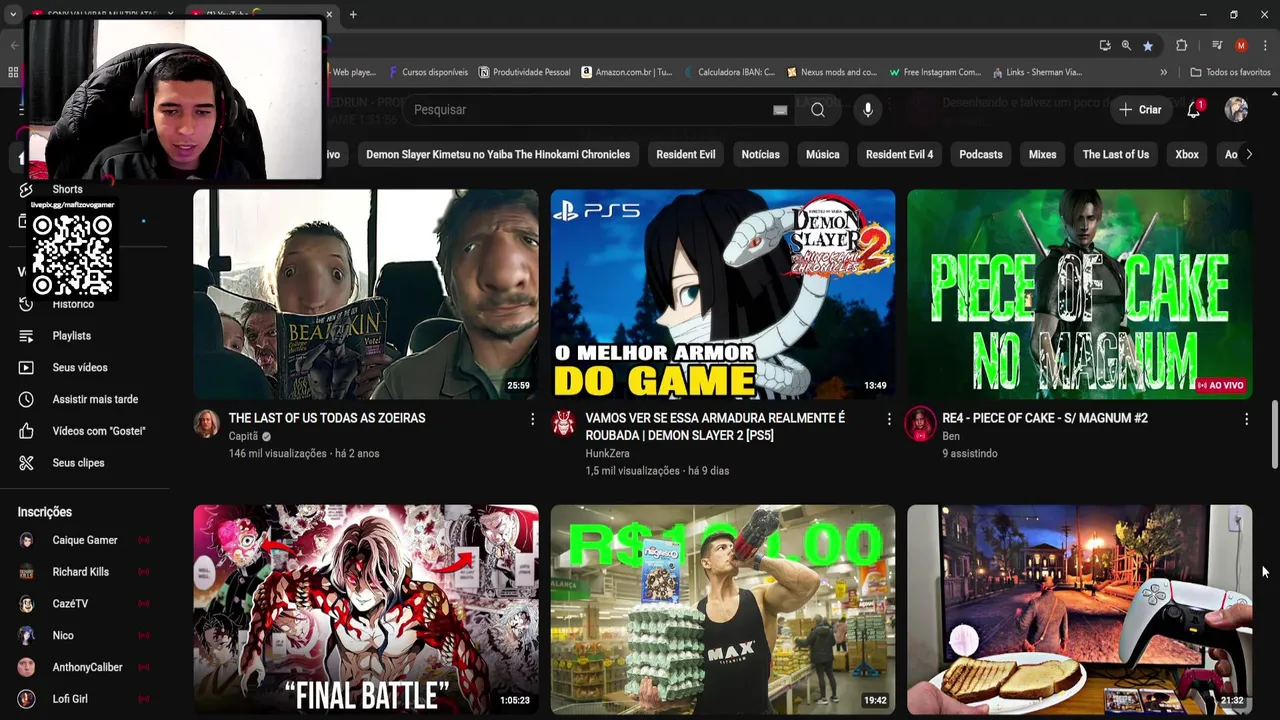Click the Criar button
Image resolution: width=1280 pixels, height=720 pixels.
coord(1141,110)
